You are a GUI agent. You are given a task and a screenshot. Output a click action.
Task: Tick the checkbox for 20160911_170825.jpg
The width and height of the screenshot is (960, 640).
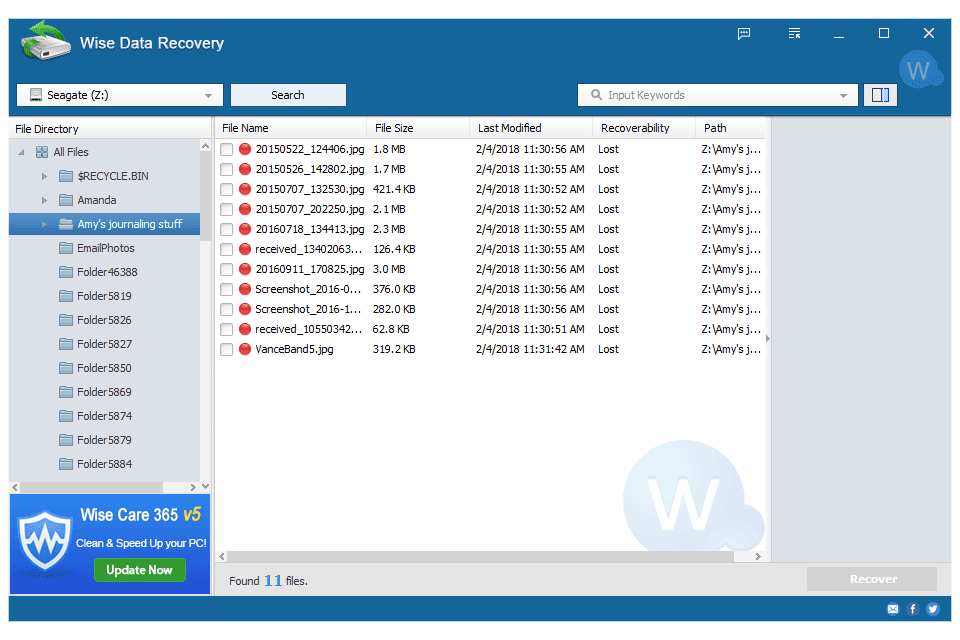pyautogui.click(x=227, y=269)
